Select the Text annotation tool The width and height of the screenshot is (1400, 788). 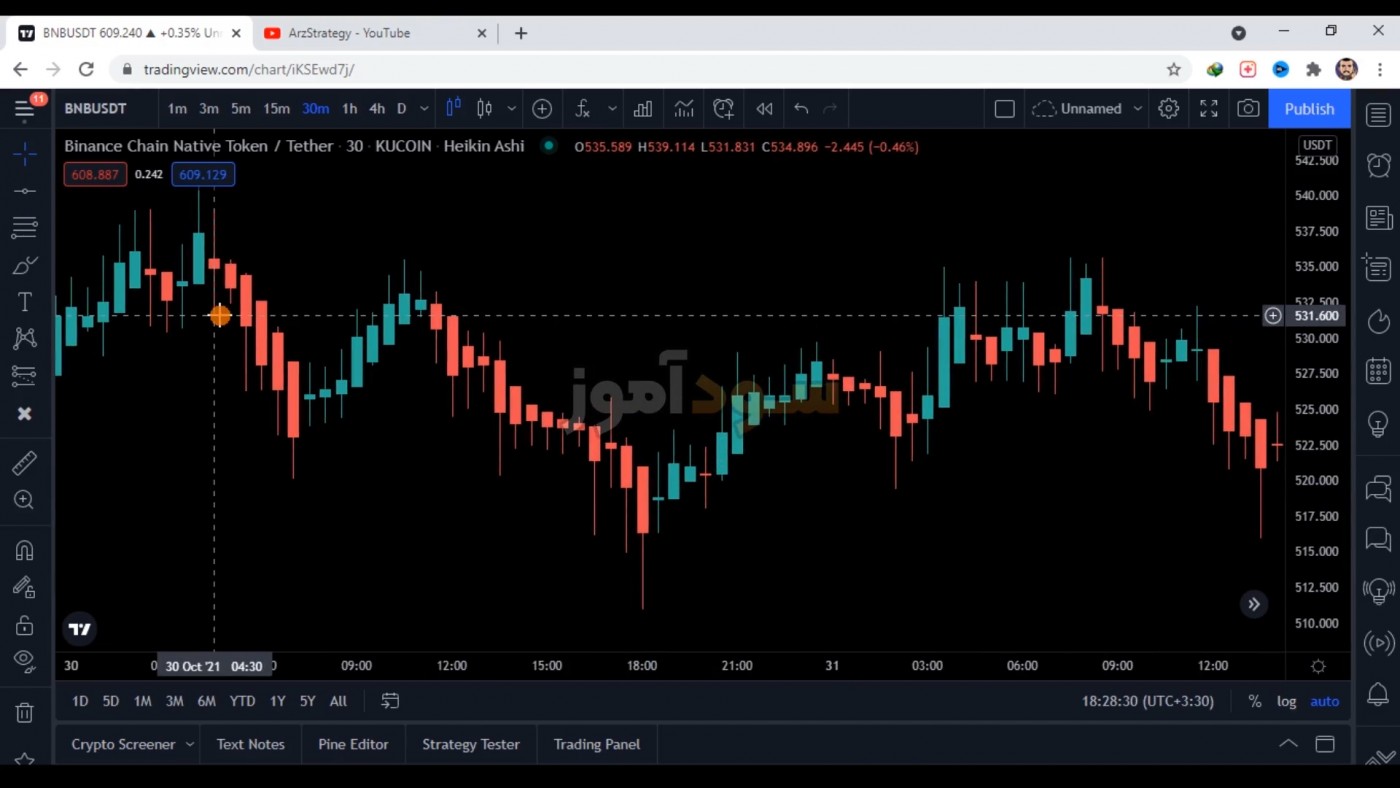tap(25, 302)
